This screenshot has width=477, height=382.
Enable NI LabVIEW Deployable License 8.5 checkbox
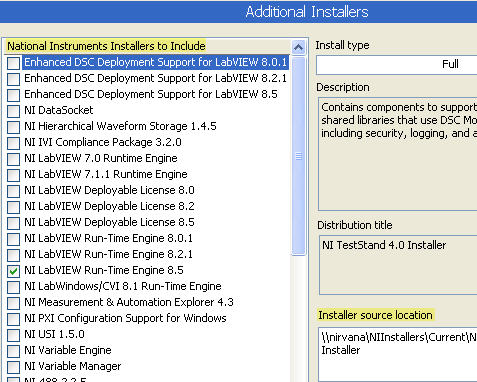pos(13,223)
